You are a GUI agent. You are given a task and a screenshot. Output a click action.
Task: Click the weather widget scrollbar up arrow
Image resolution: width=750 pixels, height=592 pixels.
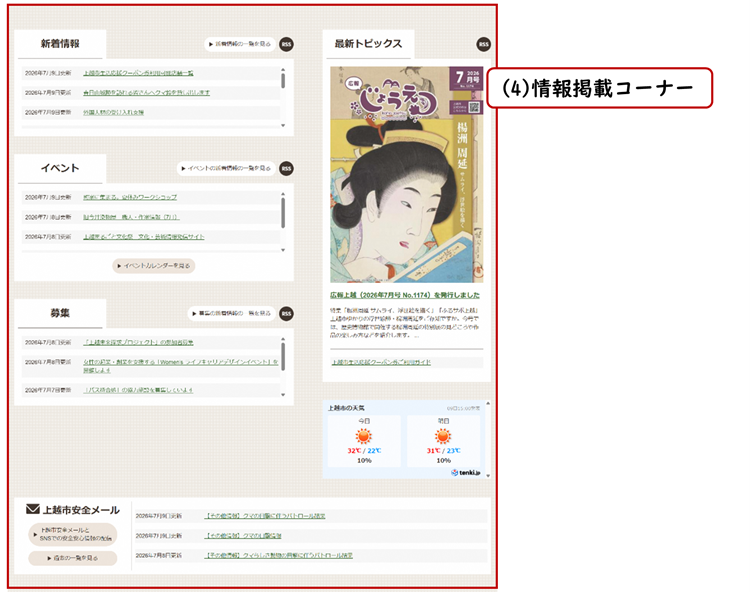tap(488, 404)
